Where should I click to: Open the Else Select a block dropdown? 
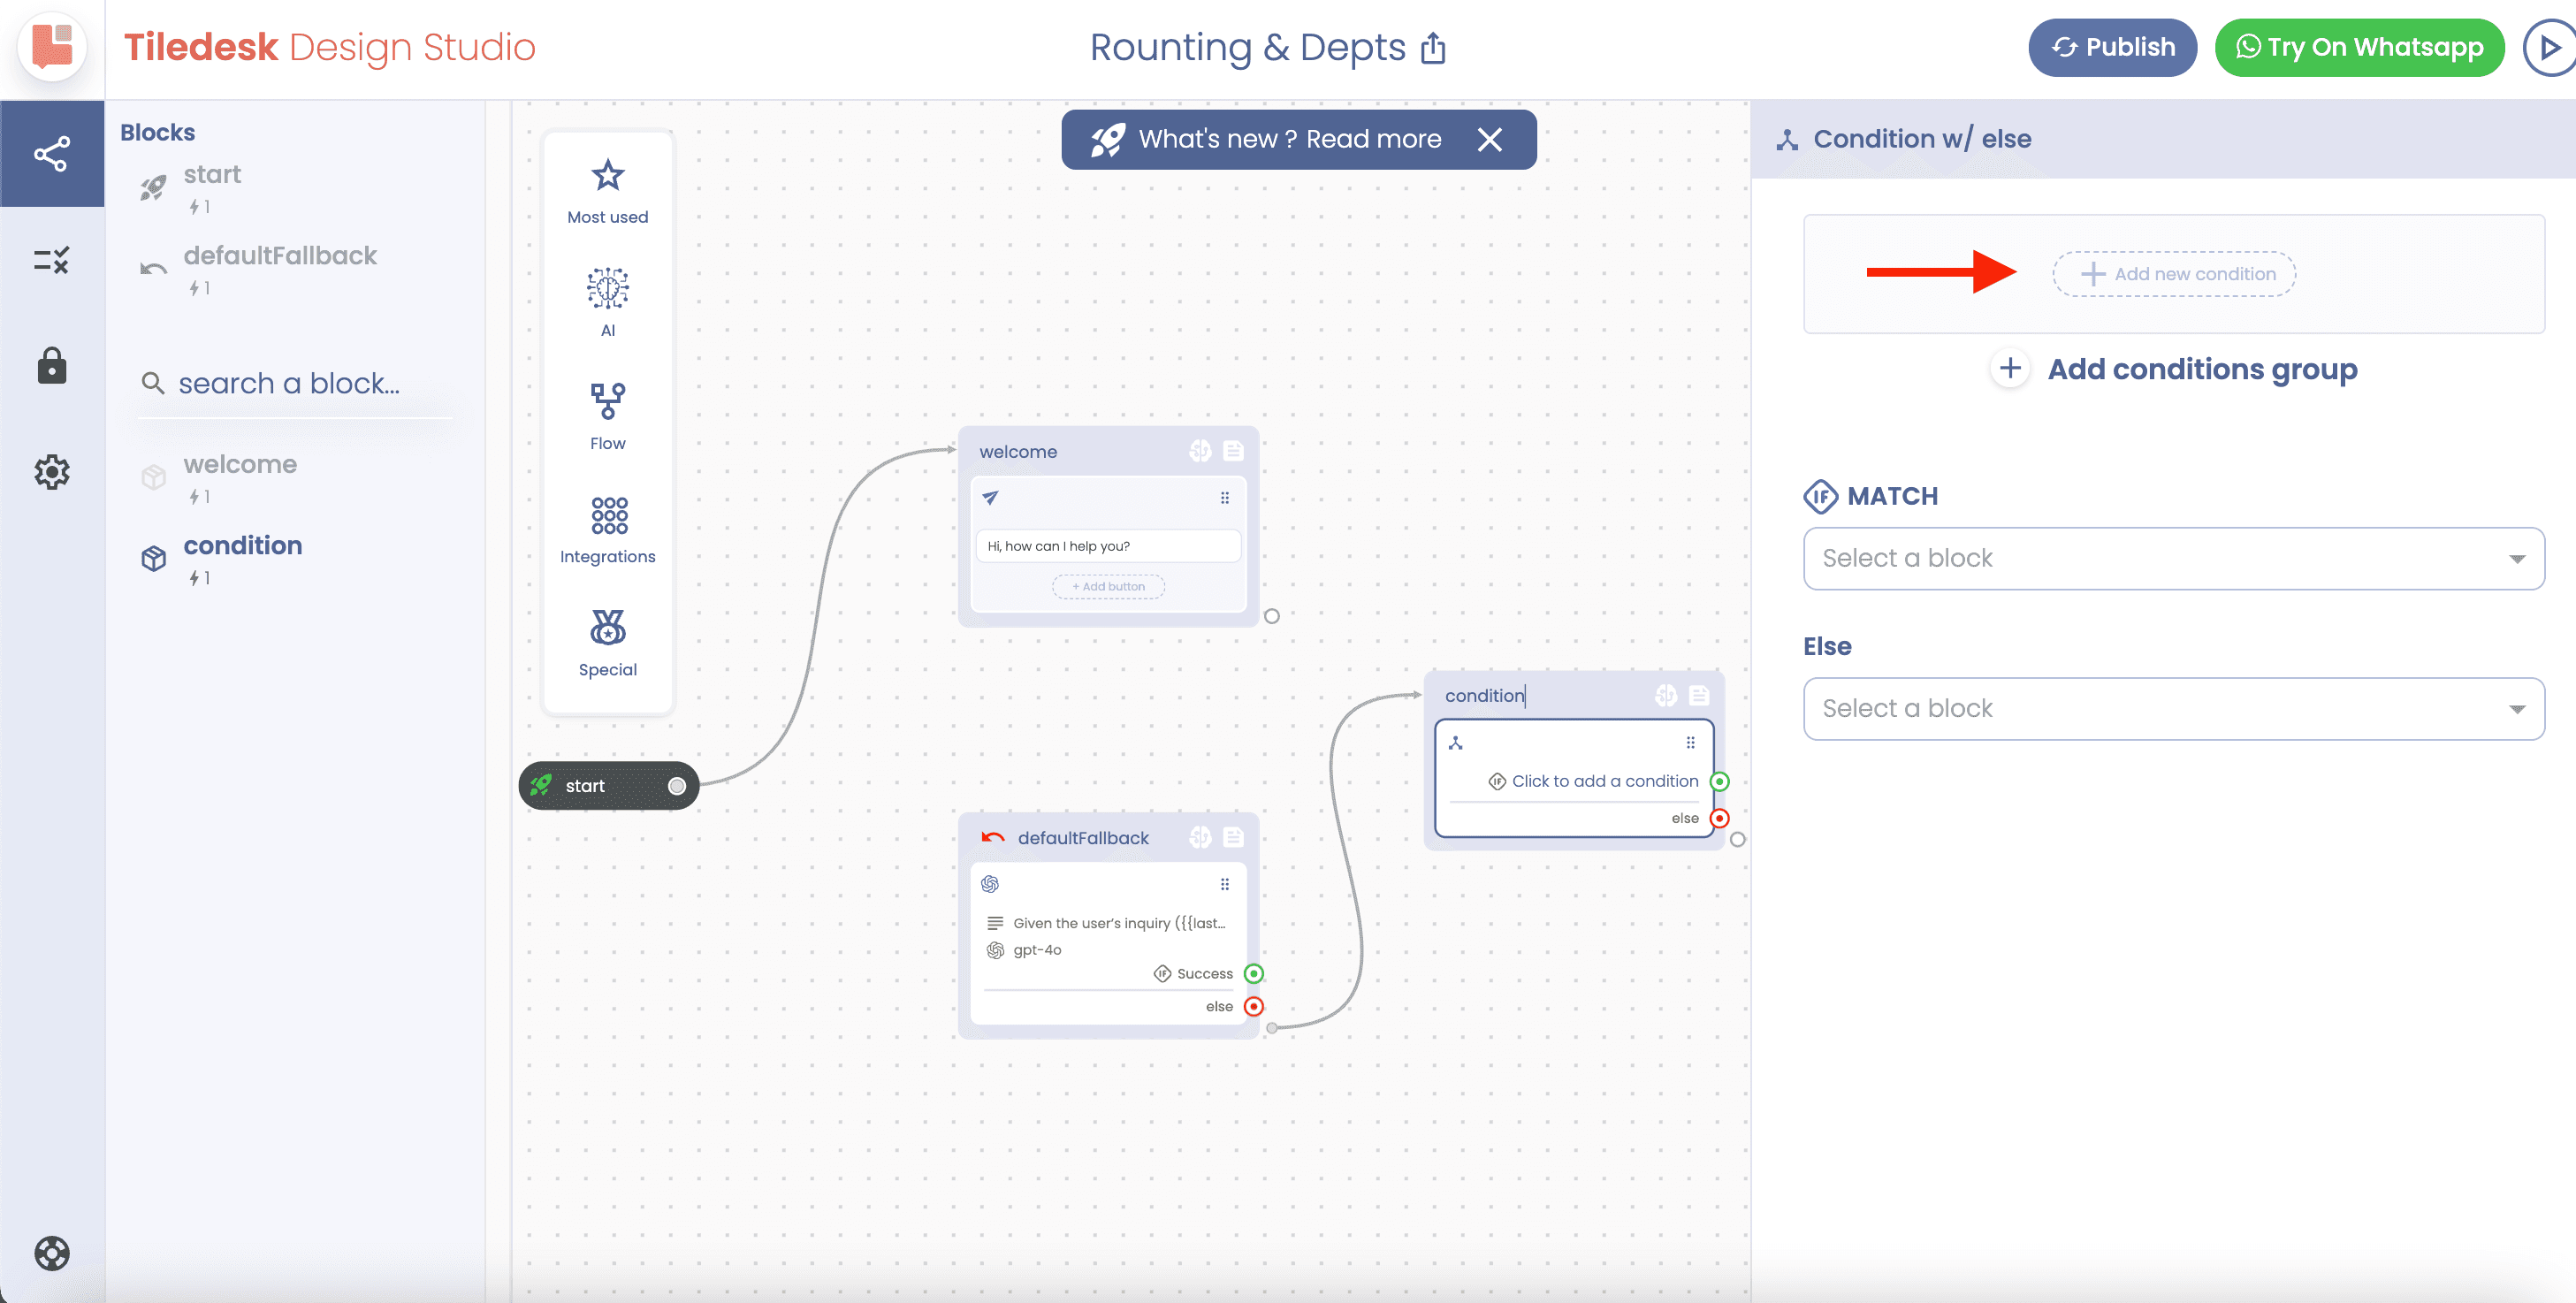coord(2173,708)
